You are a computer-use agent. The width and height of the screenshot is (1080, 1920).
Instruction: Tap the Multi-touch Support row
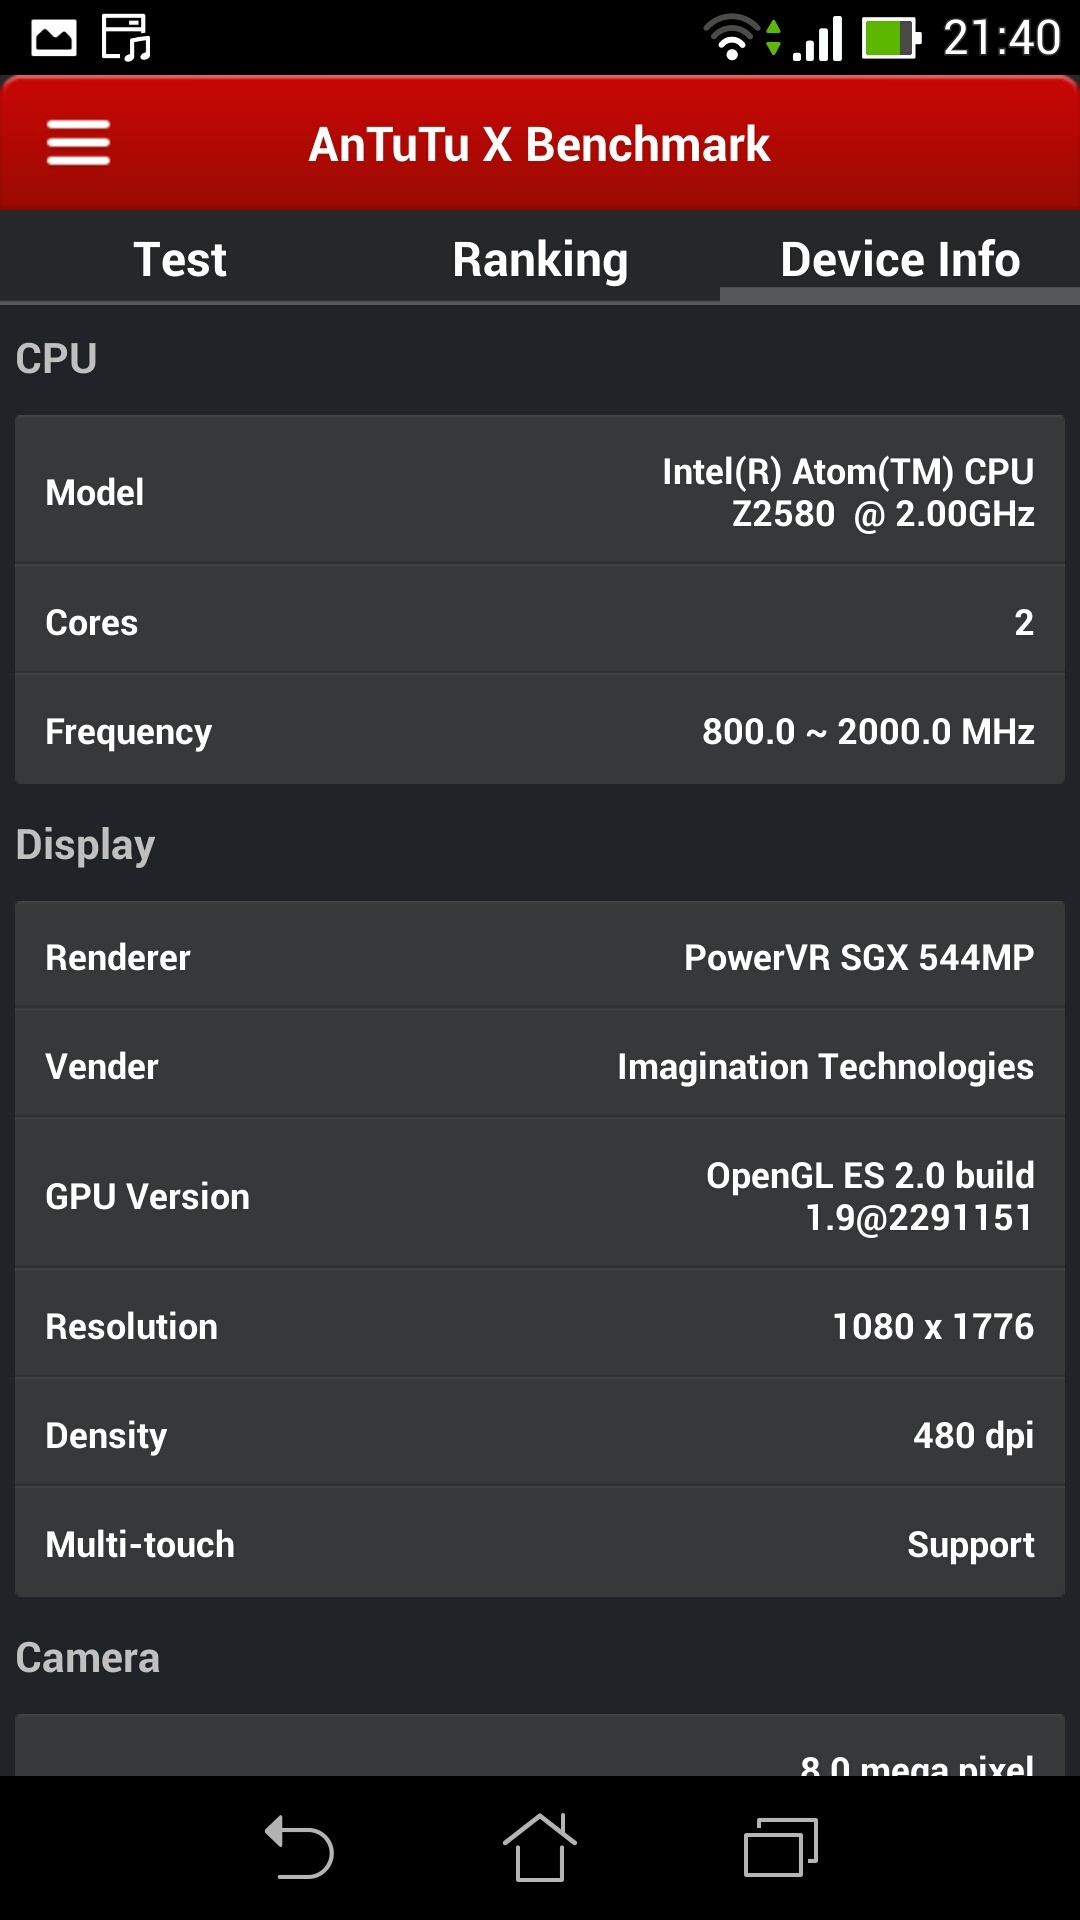[x=540, y=1544]
